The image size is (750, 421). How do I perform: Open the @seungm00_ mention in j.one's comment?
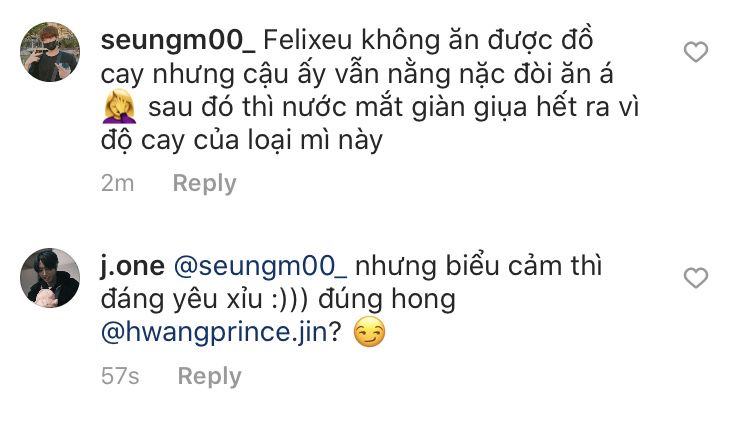pyautogui.click(x=260, y=267)
